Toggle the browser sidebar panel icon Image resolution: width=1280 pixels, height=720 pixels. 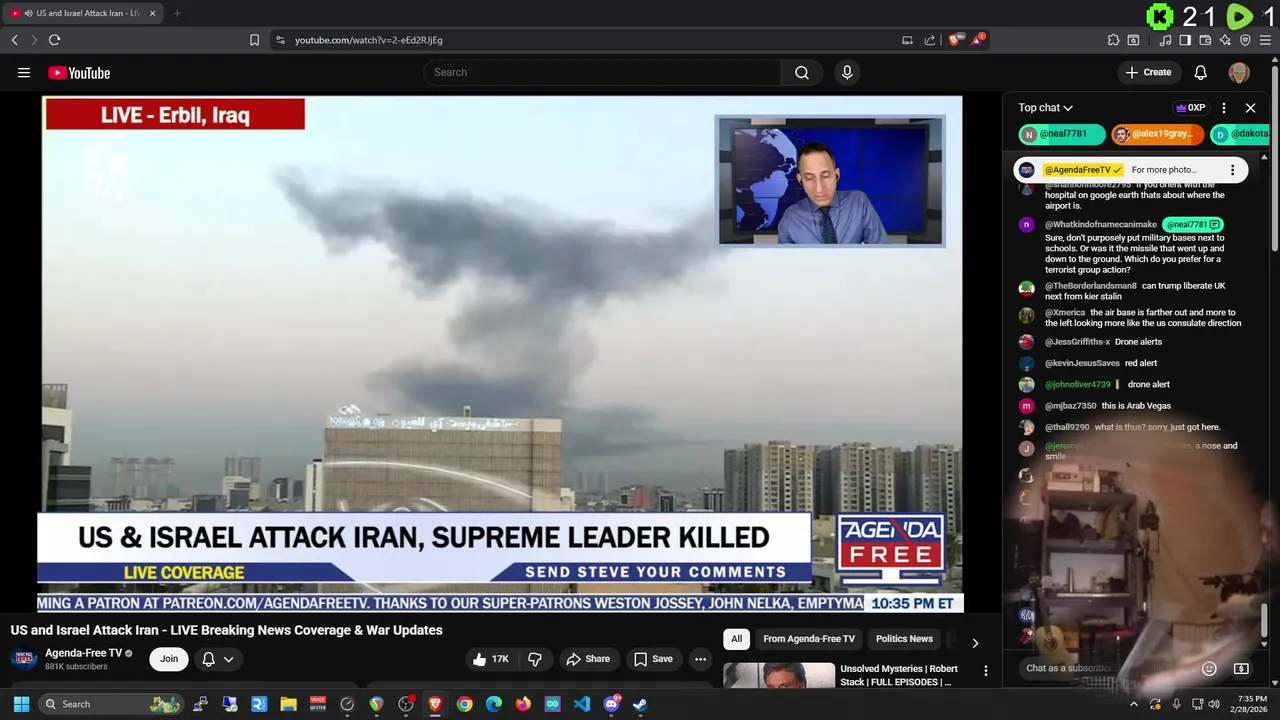pyautogui.click(x=1185, y=40)
